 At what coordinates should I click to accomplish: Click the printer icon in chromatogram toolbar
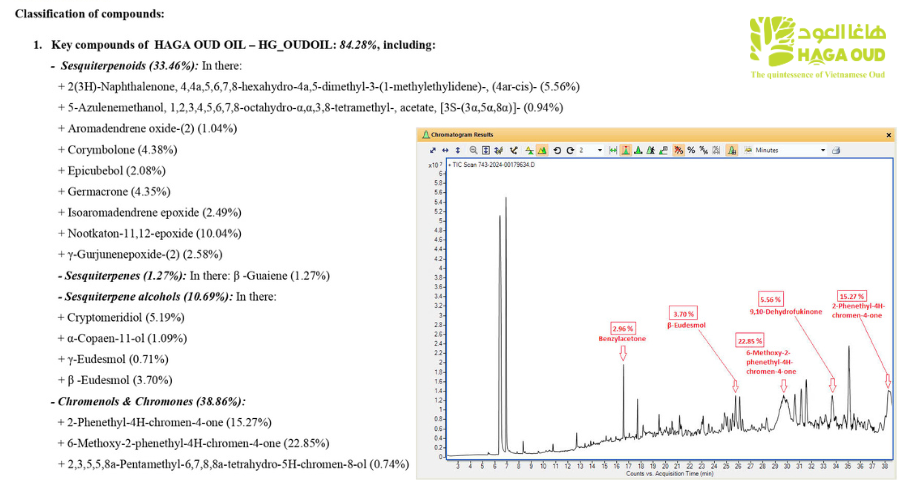coord(835,150)
